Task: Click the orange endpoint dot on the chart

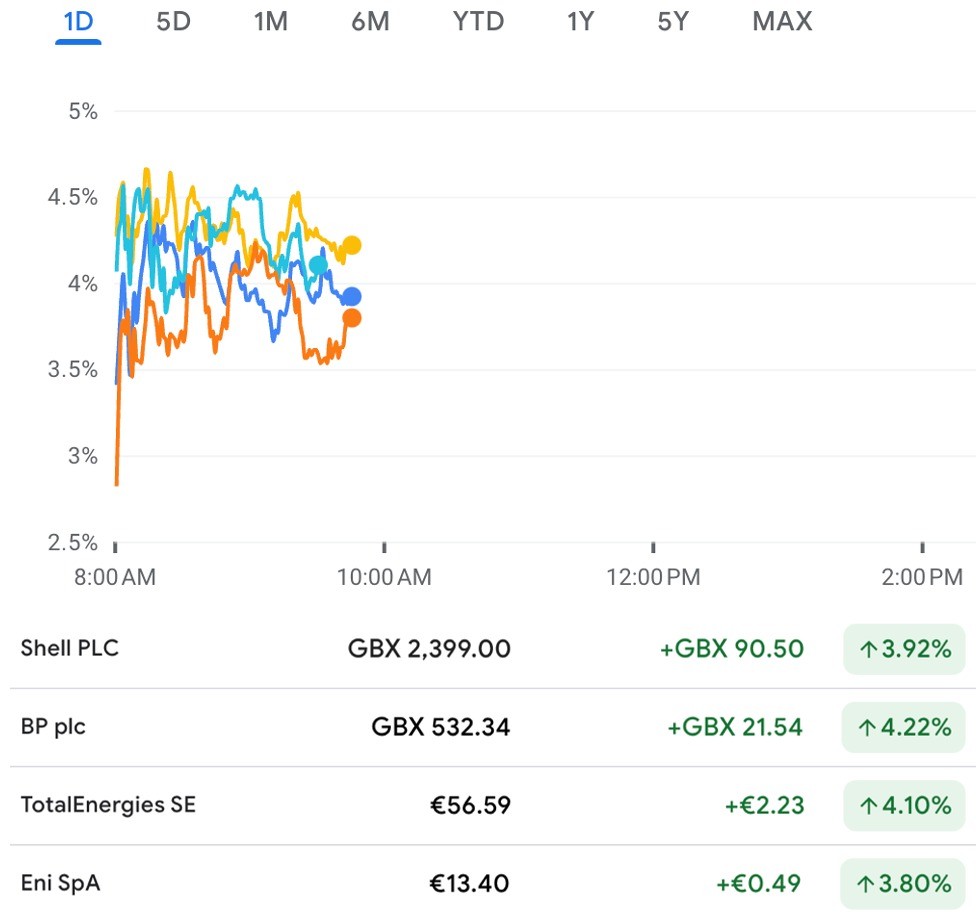Action: tap(352, 318)
